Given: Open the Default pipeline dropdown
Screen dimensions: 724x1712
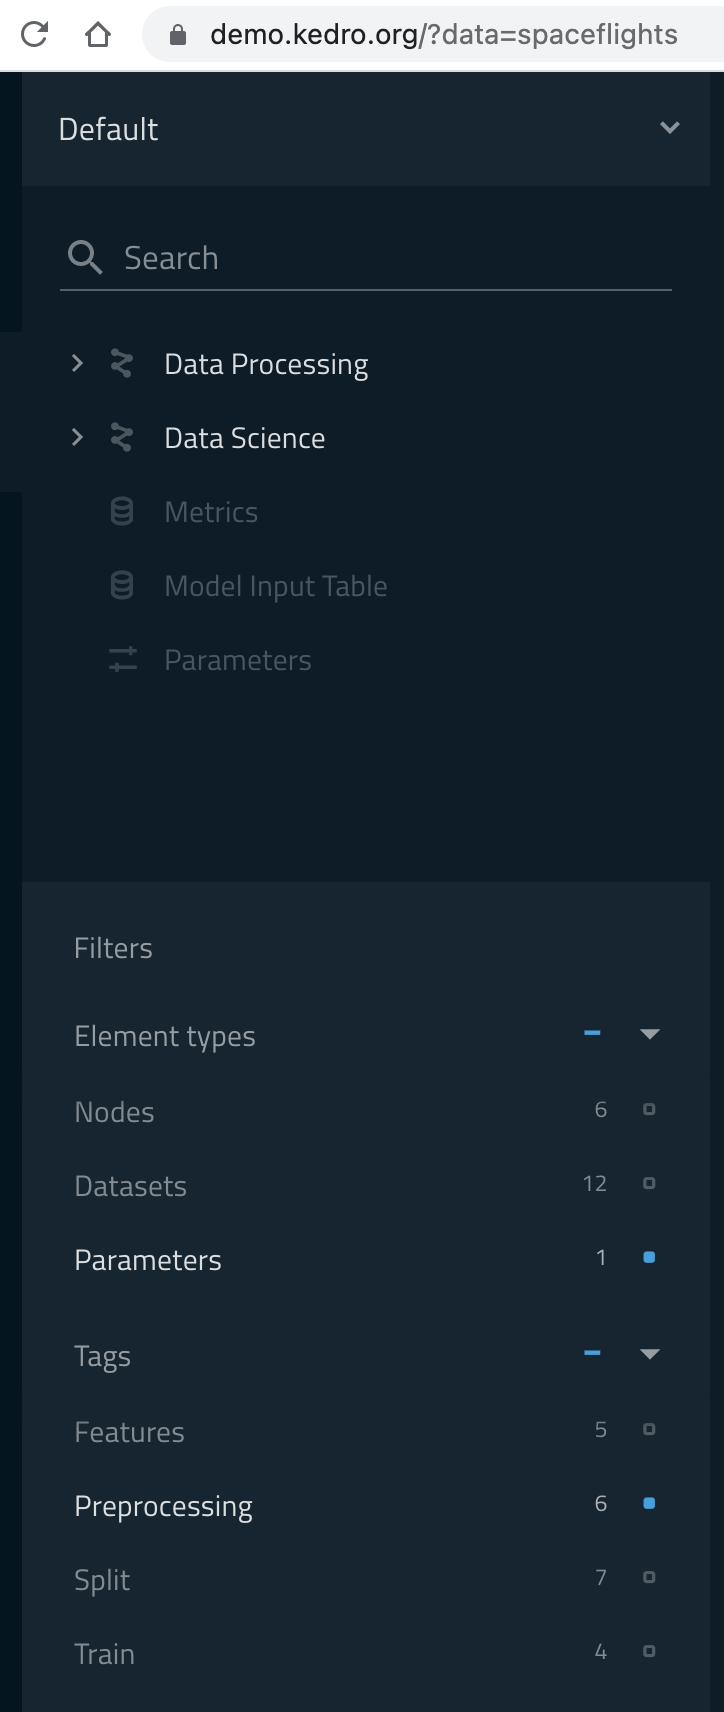Looking at the screenshot, I should pos(669,128).
